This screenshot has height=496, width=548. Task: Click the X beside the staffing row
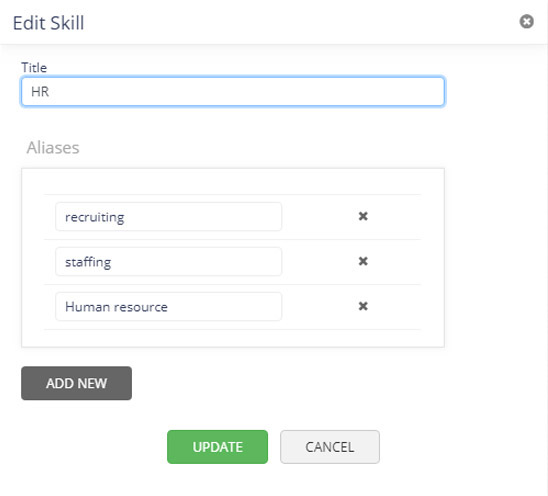(x=363, y=261)
